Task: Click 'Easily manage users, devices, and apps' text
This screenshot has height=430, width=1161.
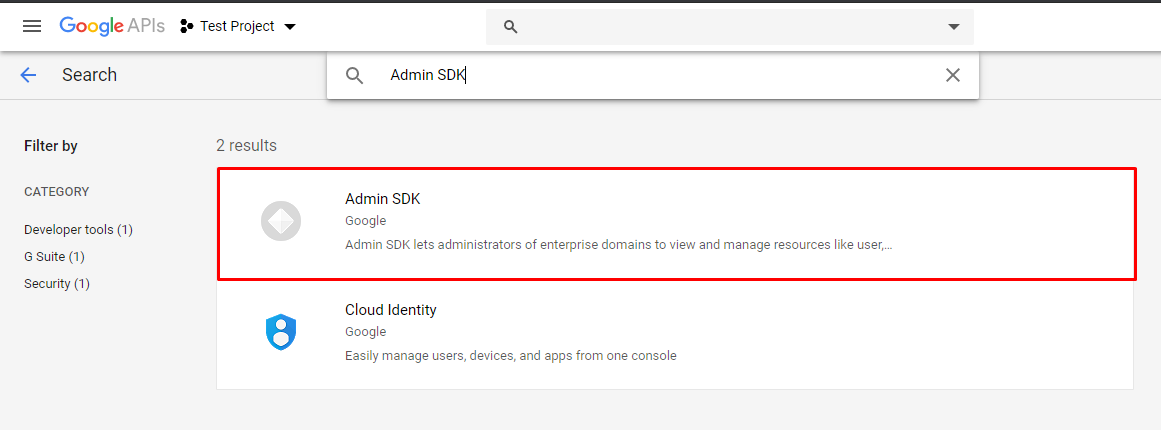Action: 511,355
